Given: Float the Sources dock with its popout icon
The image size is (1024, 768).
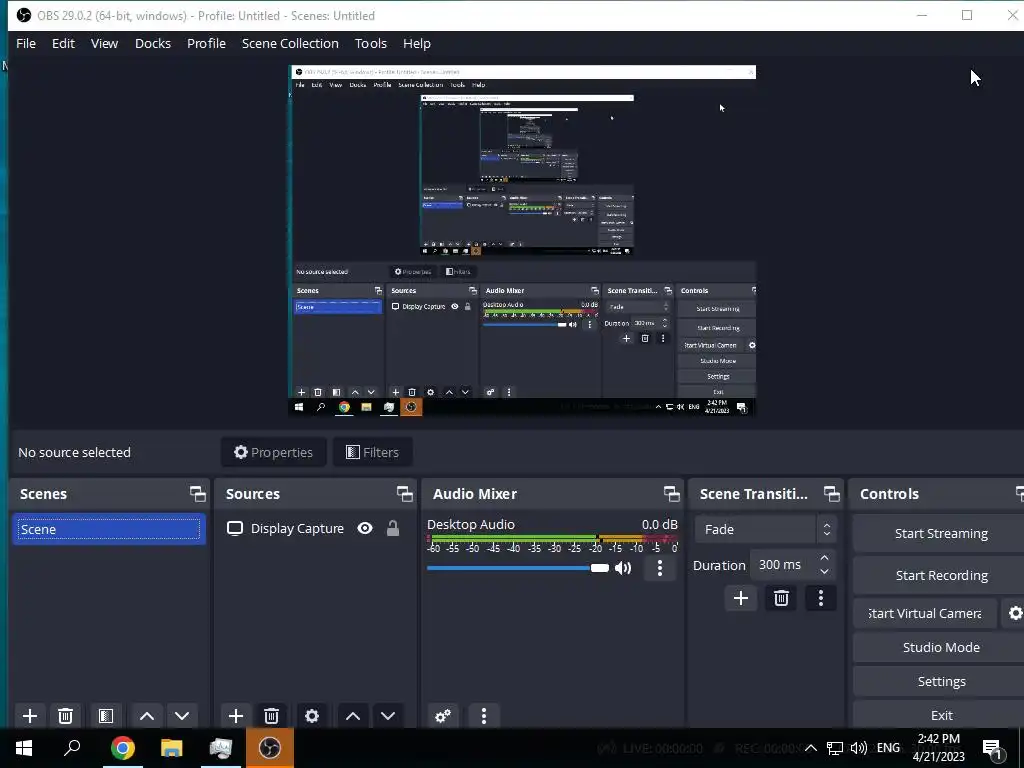Looking at the screenshot, I should tap(404, 494).
